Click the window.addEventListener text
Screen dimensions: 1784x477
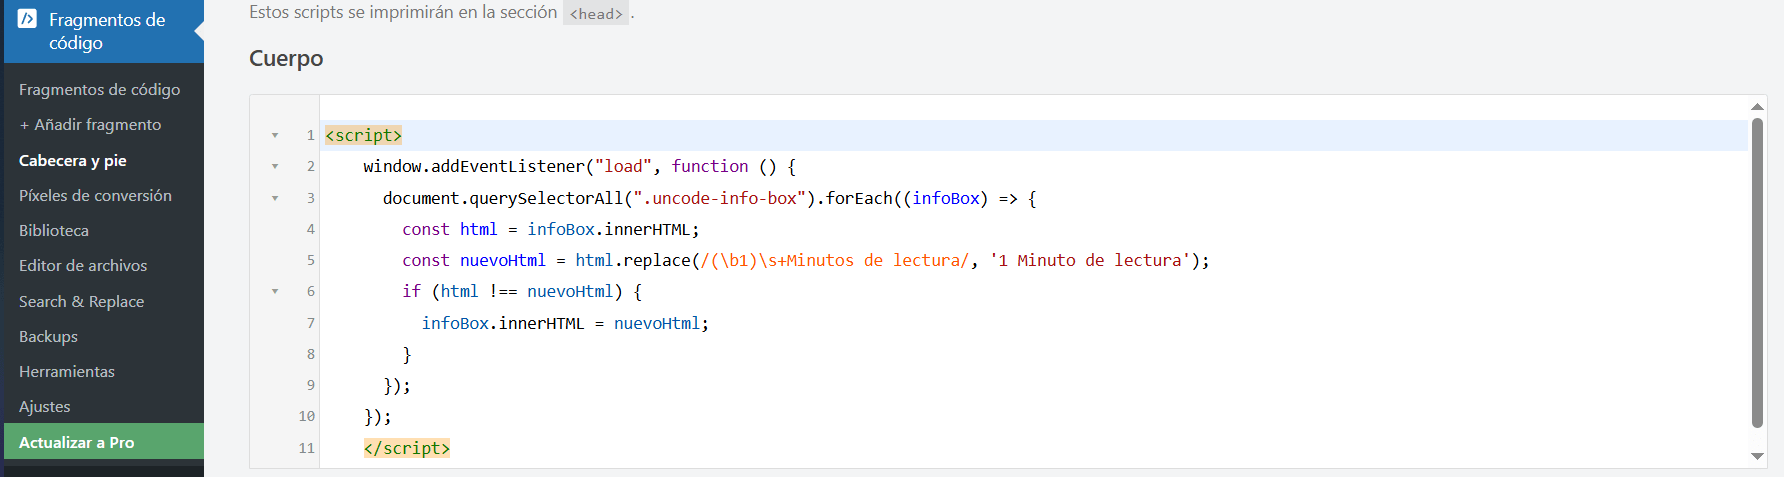point(473,166)
